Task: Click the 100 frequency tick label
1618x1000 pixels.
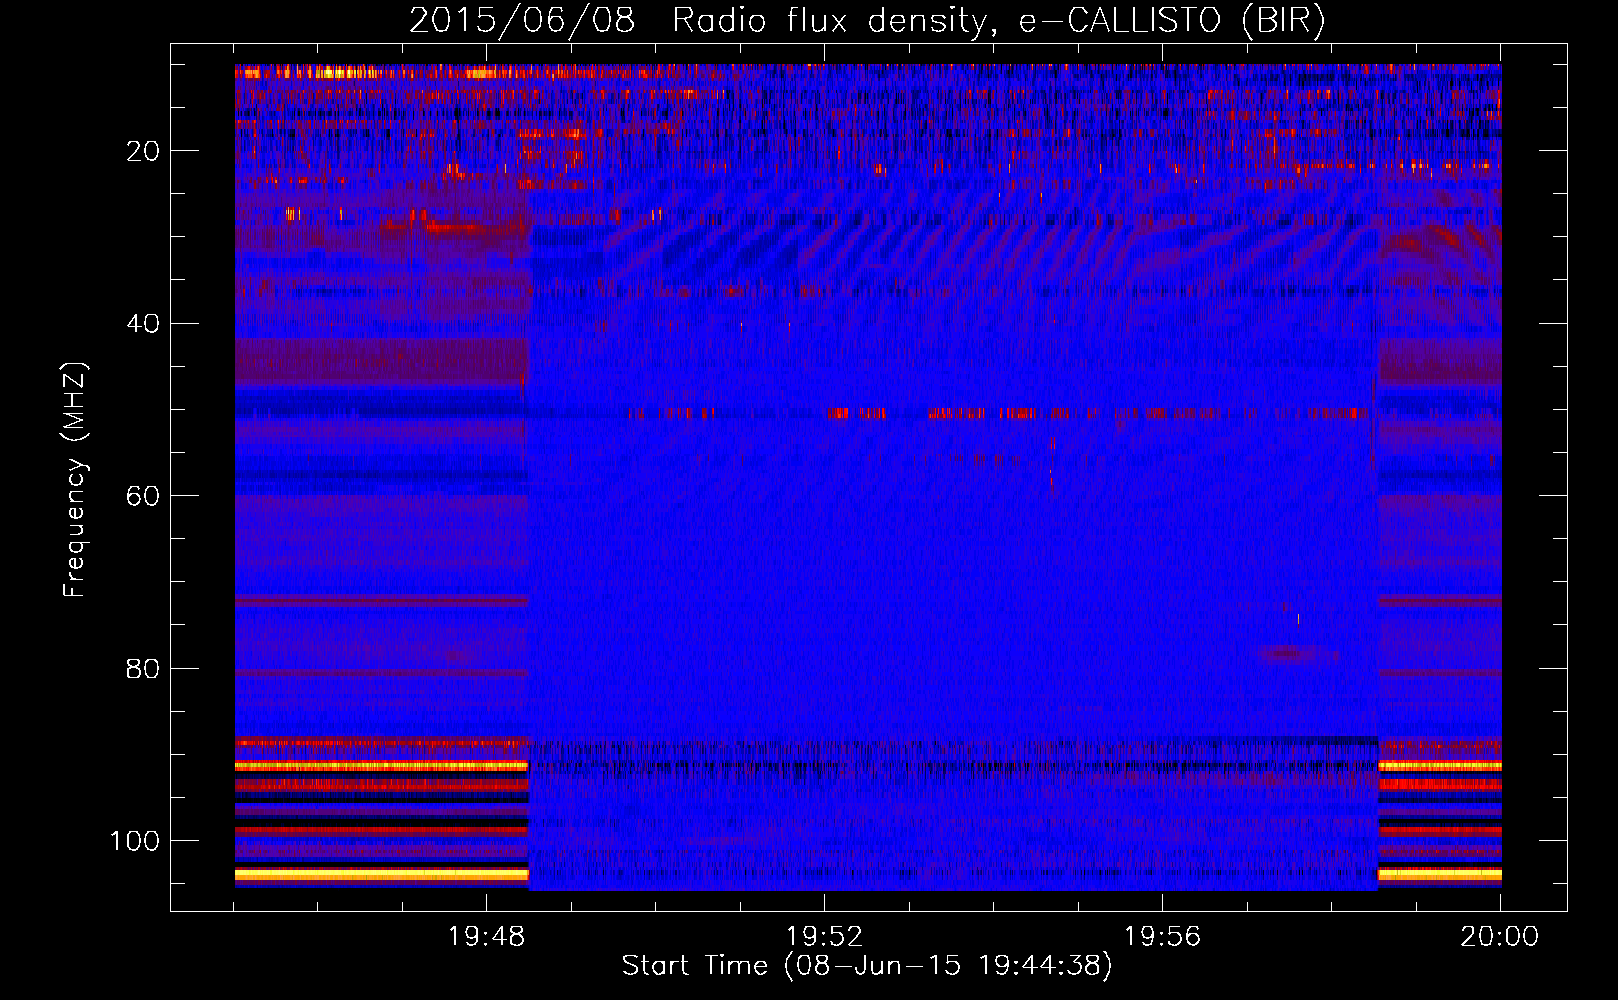Action: coord(135,841)
